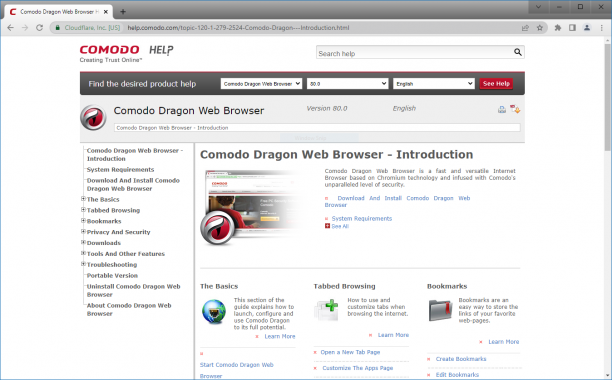Click the tab search chevron in the title bar
This screenshot has height=380, width=612.
tap(539, 7)
